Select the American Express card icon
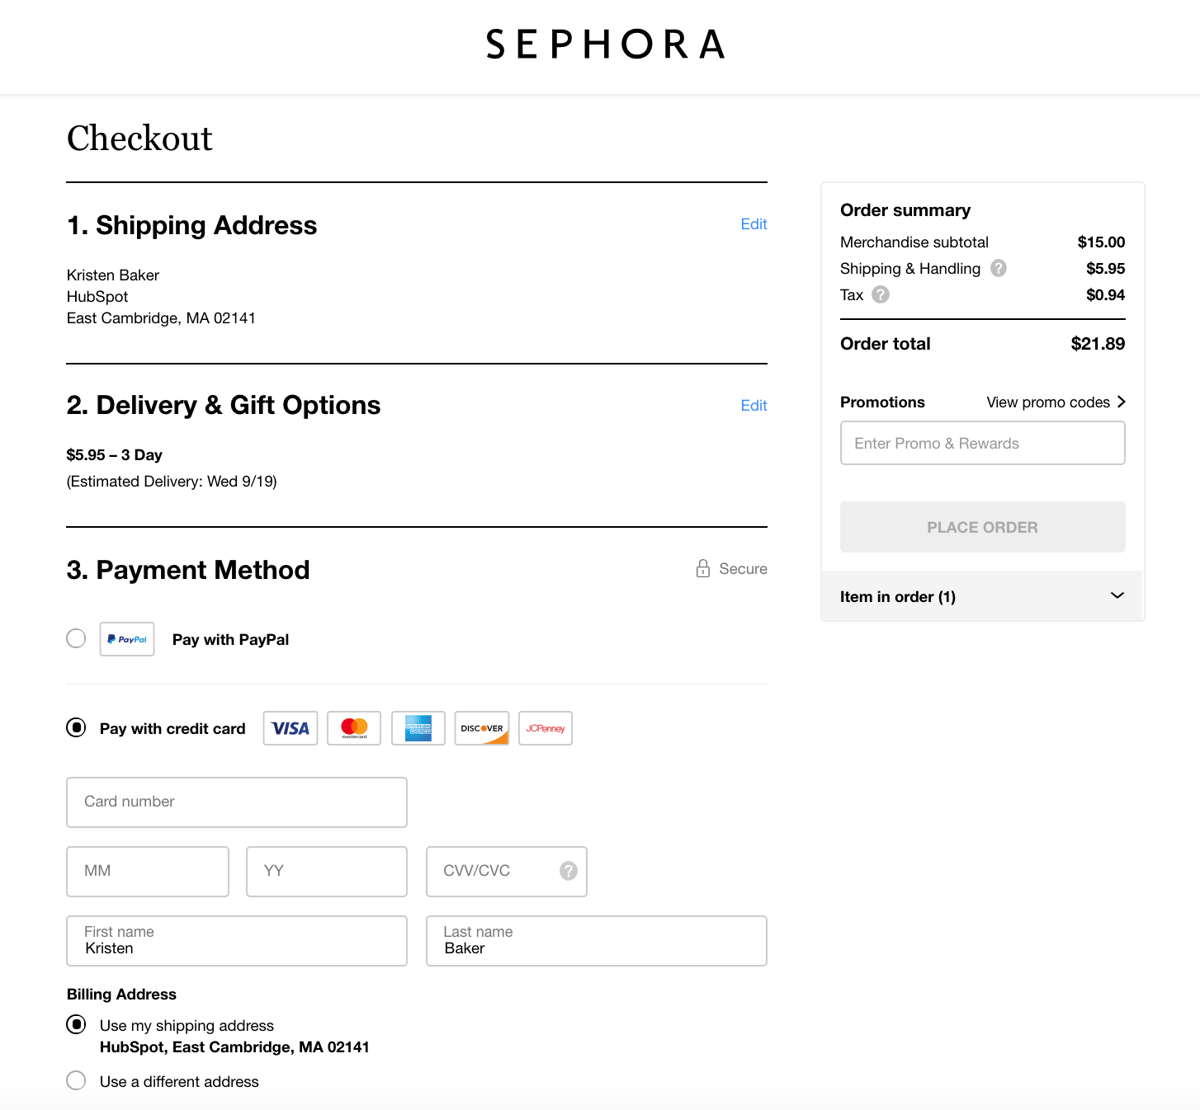This screenshot has height=1110, width=1200. (418, 728)
